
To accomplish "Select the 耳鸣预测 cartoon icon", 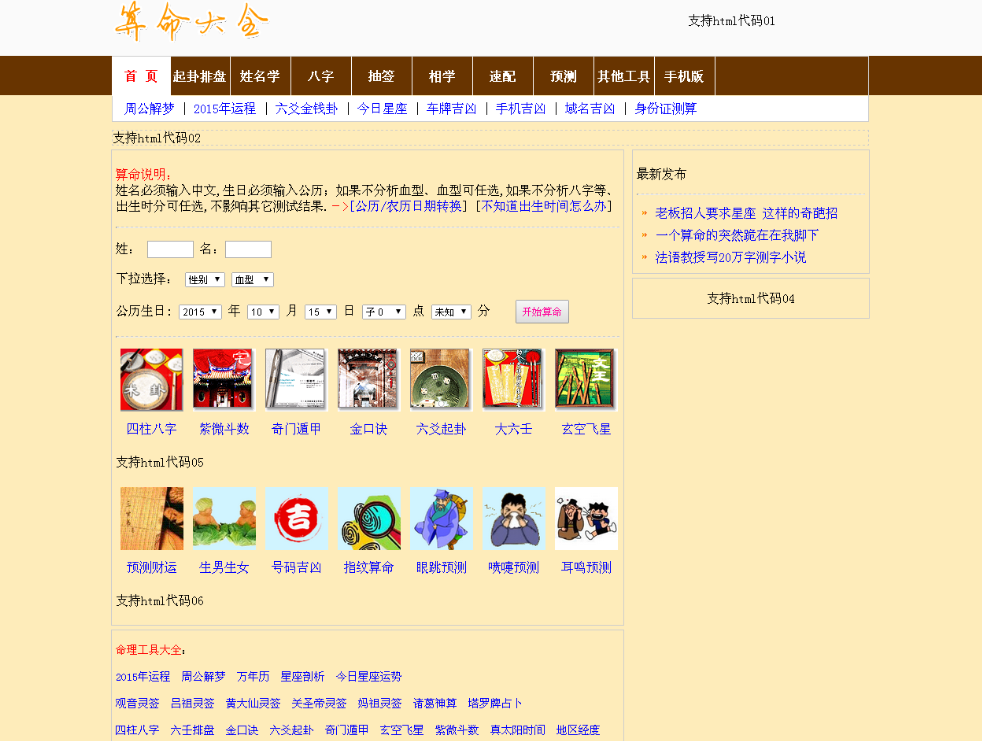I will pyautogui.click(x=586, y=518).
